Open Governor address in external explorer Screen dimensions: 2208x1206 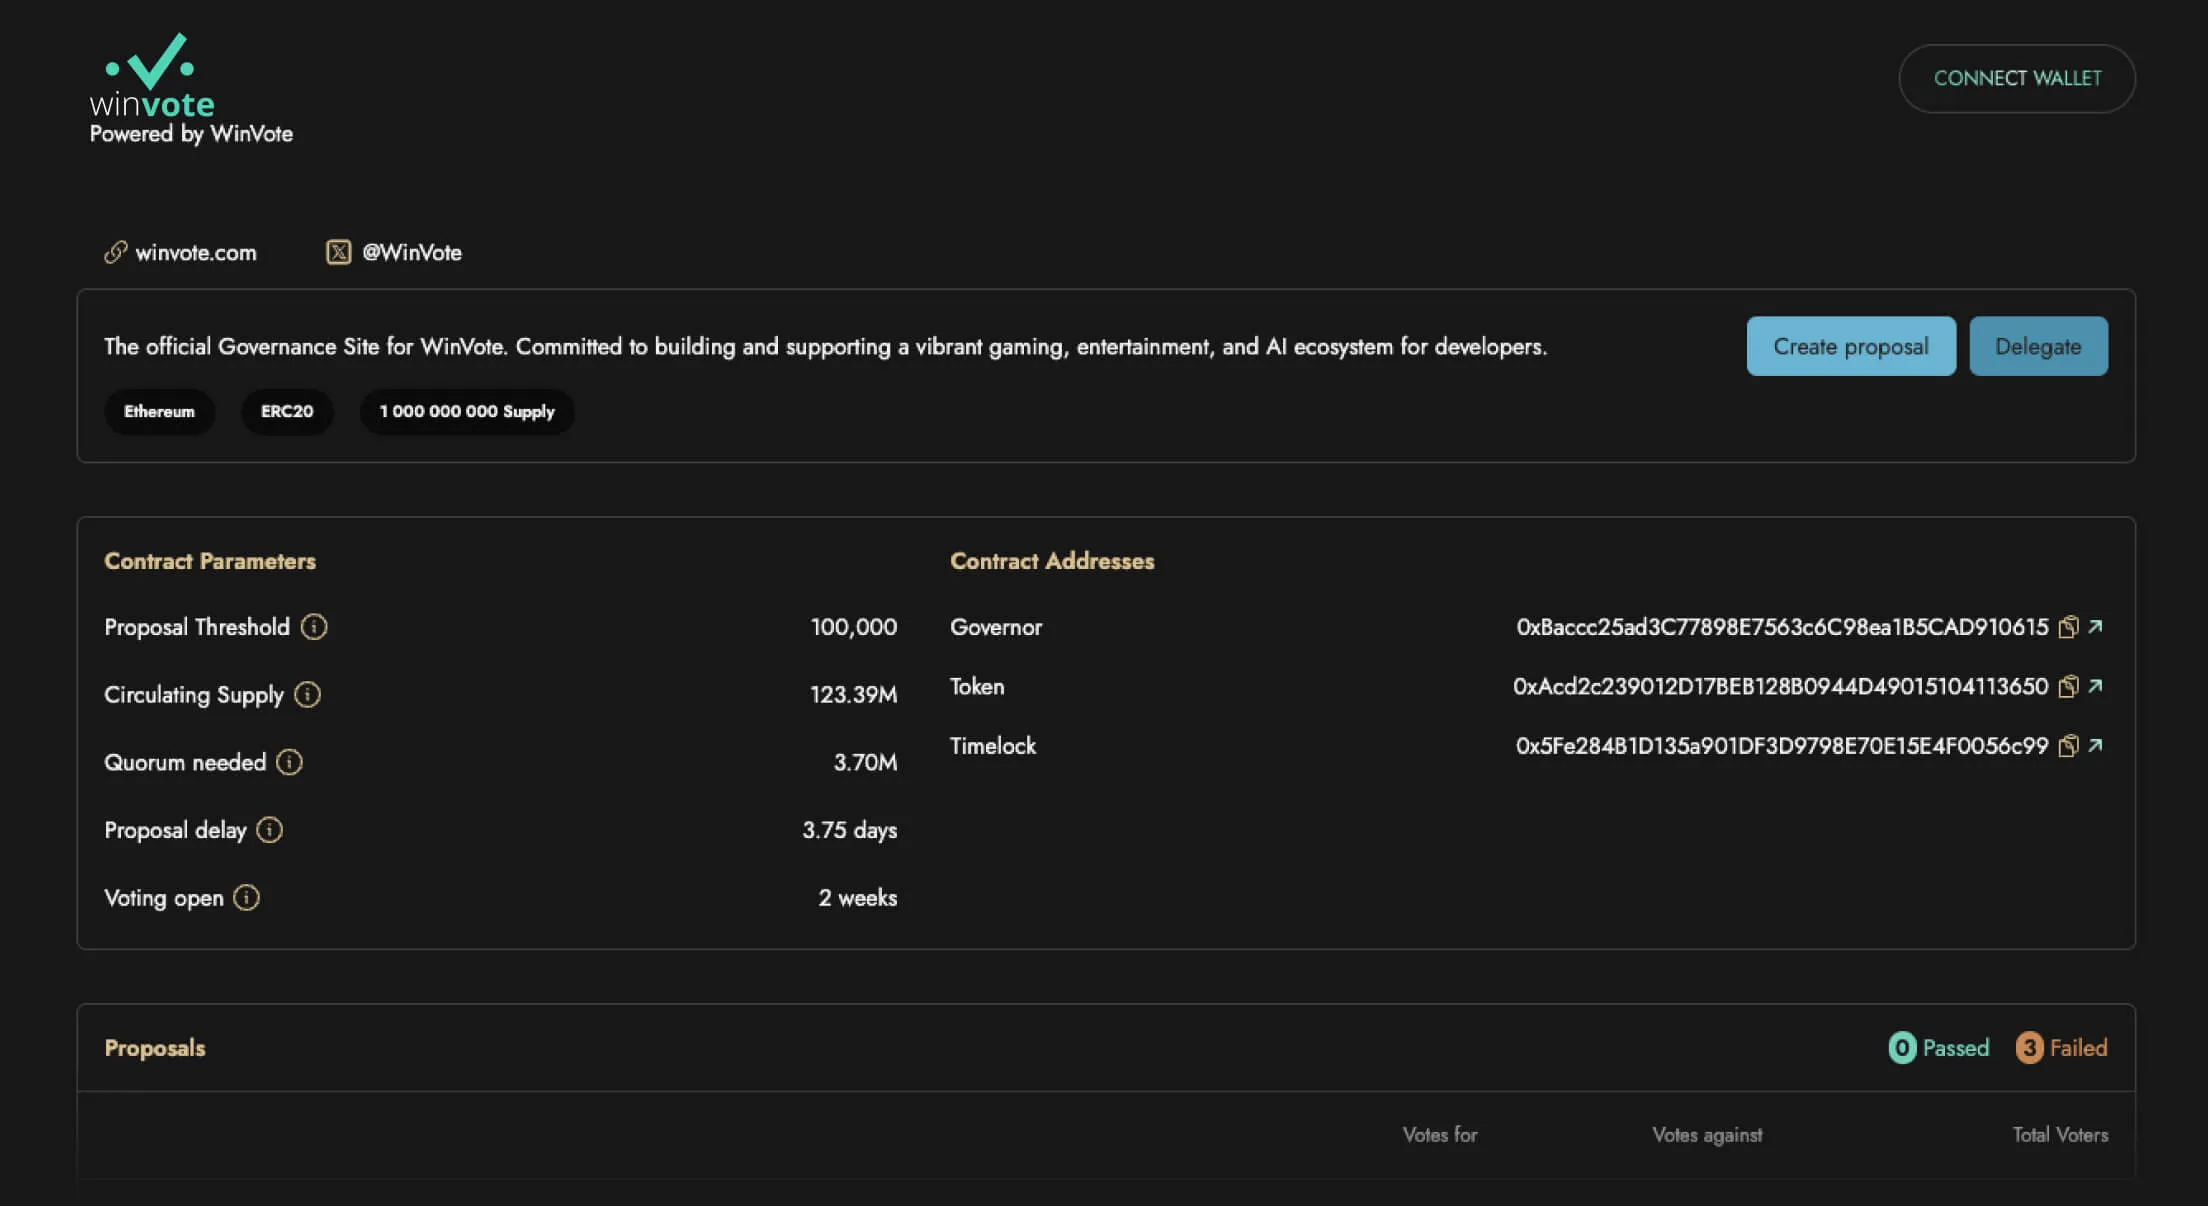pos(2096,626)
